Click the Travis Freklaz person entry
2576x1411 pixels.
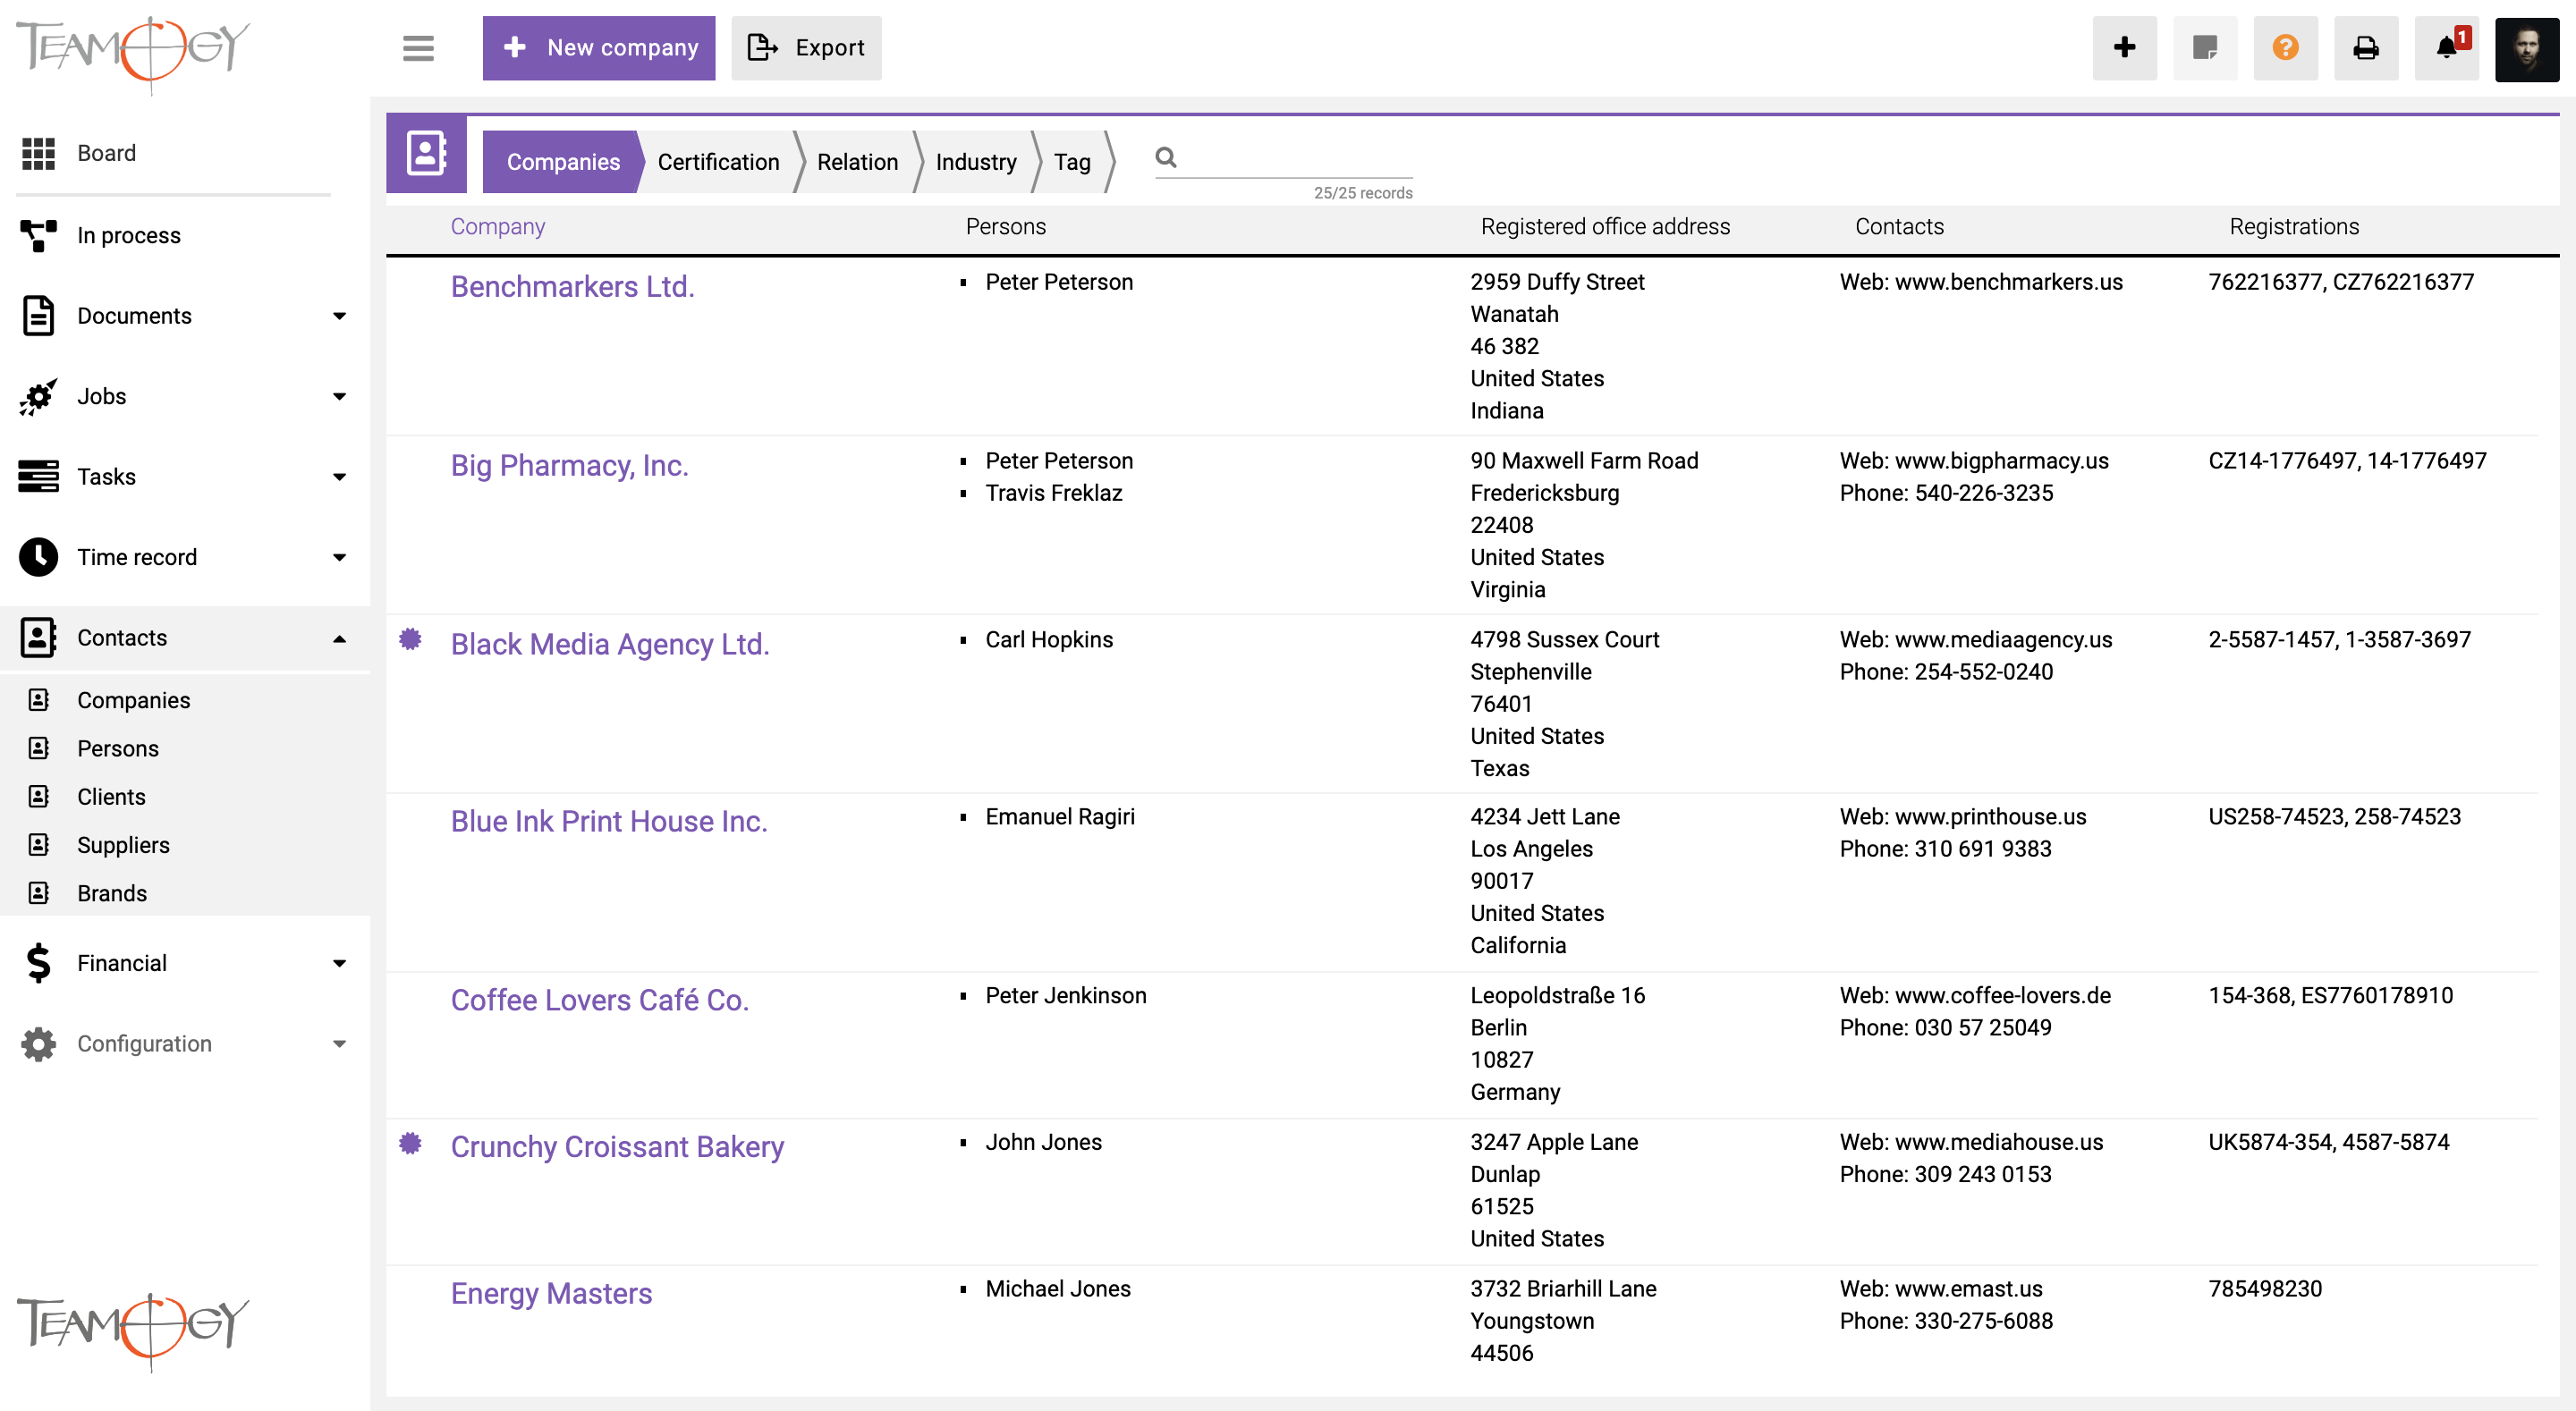point(1053,493)
